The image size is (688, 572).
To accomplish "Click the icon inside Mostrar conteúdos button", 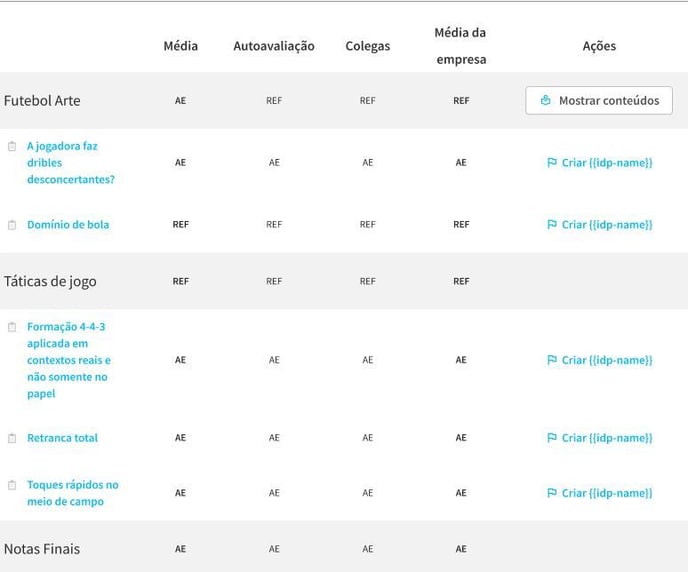I will [x=545, y=100].
